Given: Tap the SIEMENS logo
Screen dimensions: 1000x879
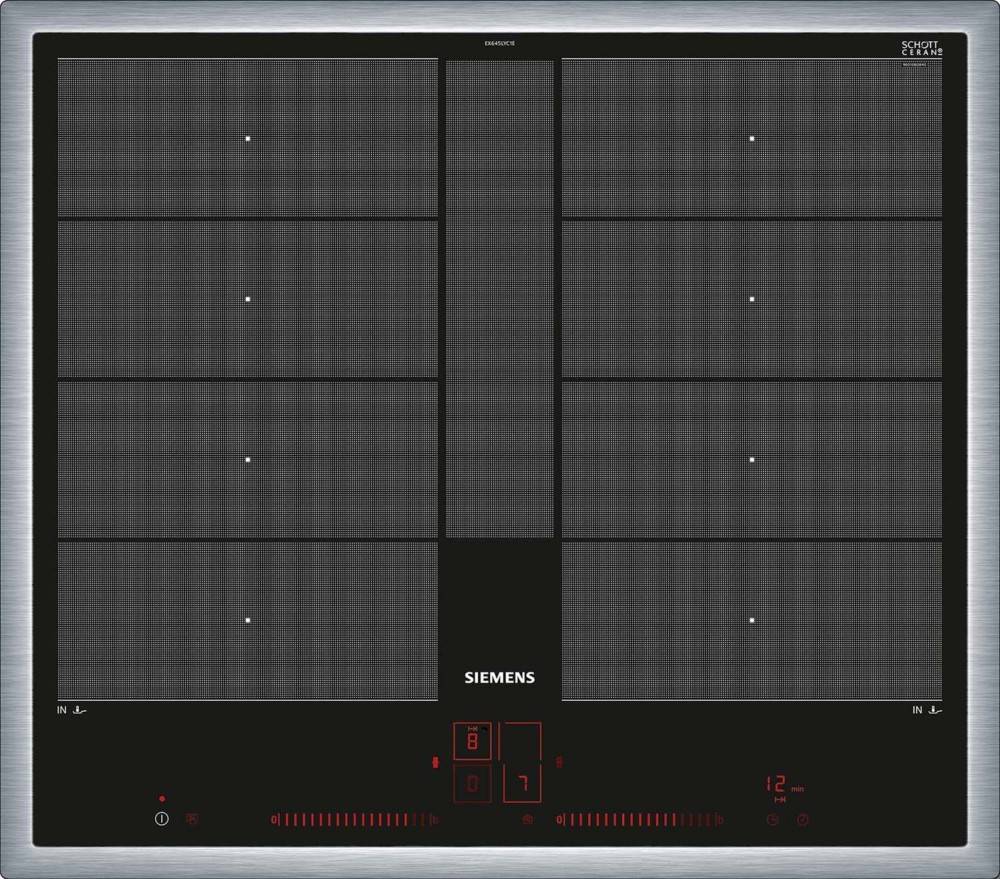Looking at the screenshot, I should click(499, 677).
